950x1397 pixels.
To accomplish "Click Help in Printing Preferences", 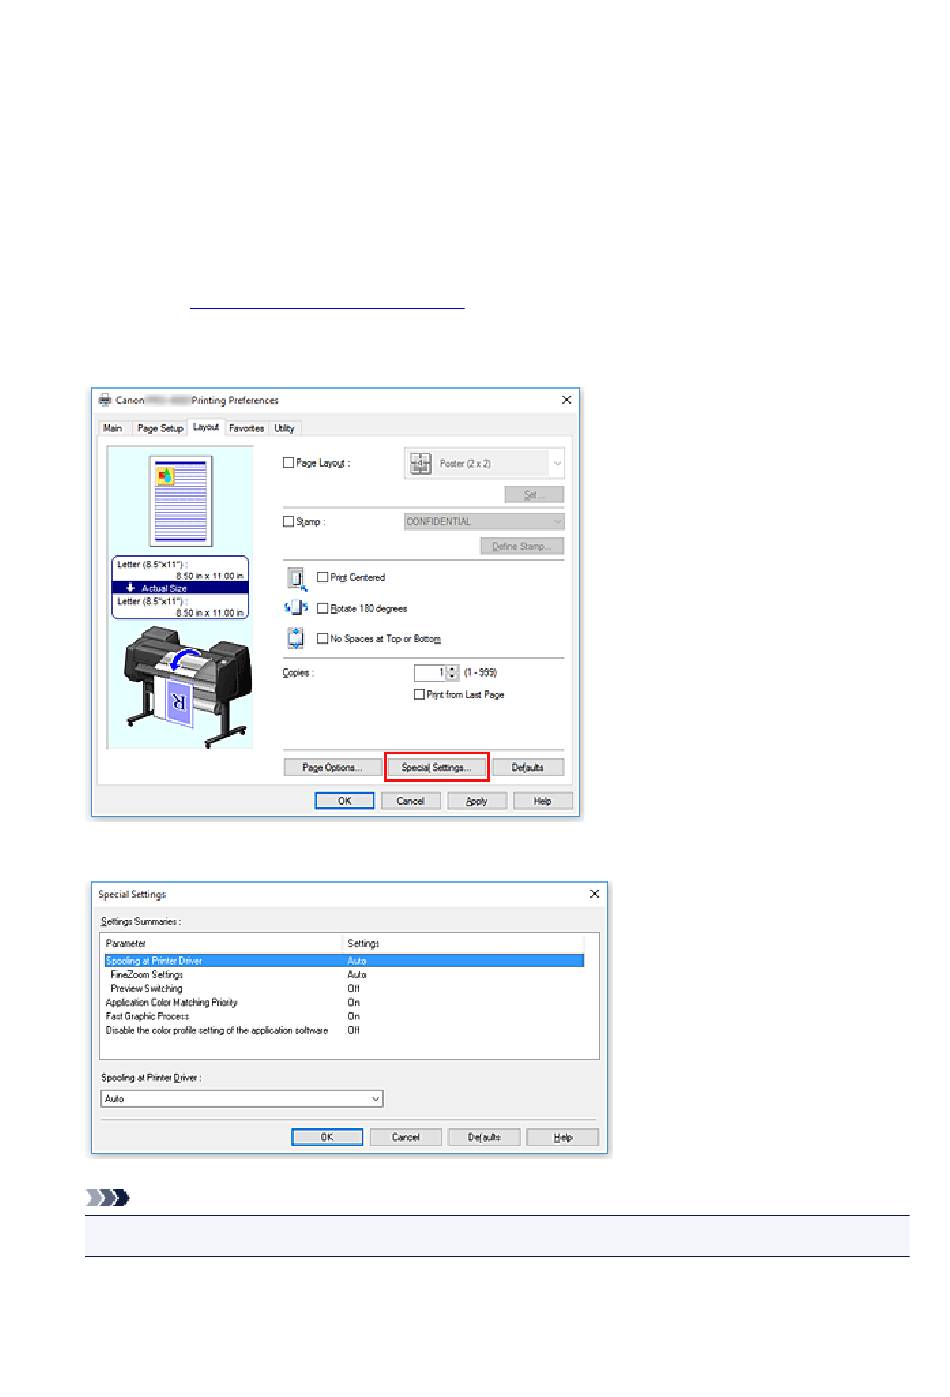I will 543,801.
